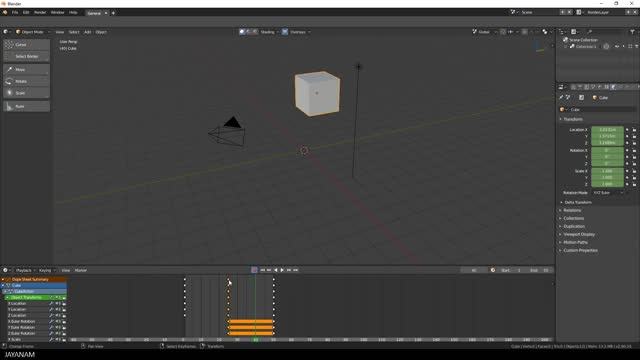Open the timeline Keying menu
Screen dimensions: 640x360
click(47, 270)
